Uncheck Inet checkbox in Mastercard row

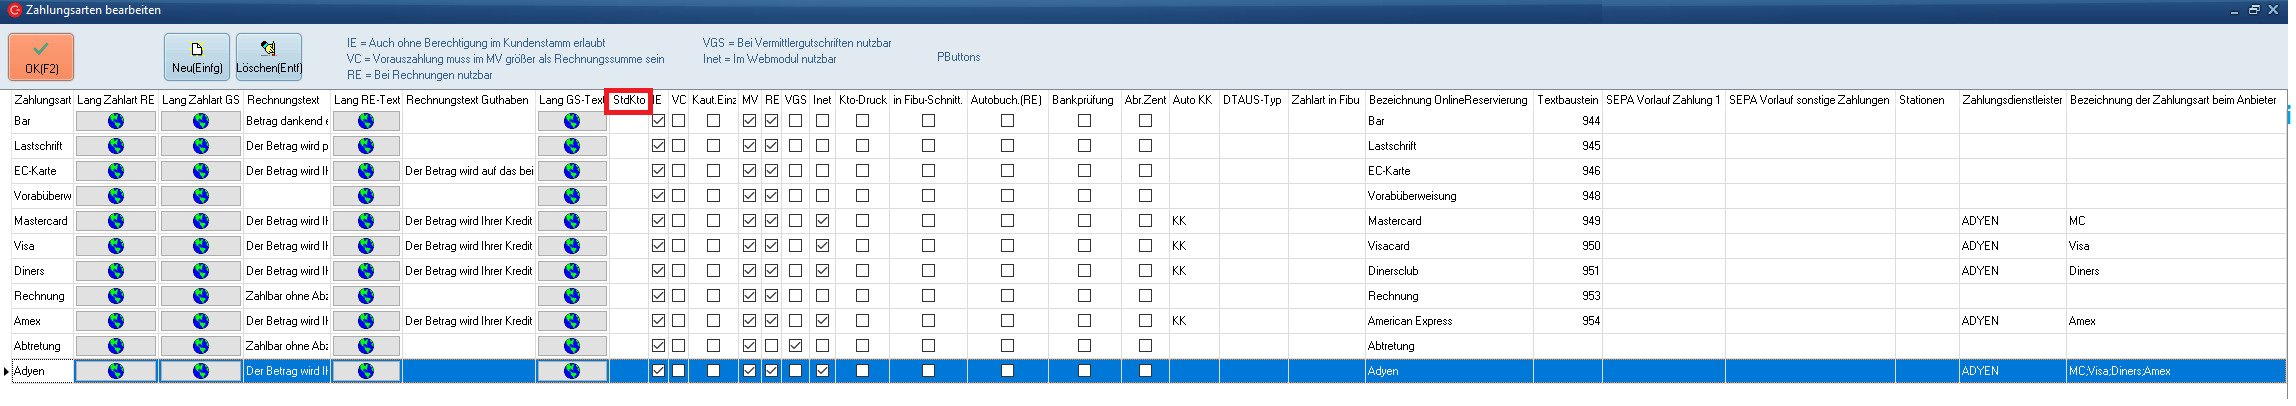pos(822,221)
